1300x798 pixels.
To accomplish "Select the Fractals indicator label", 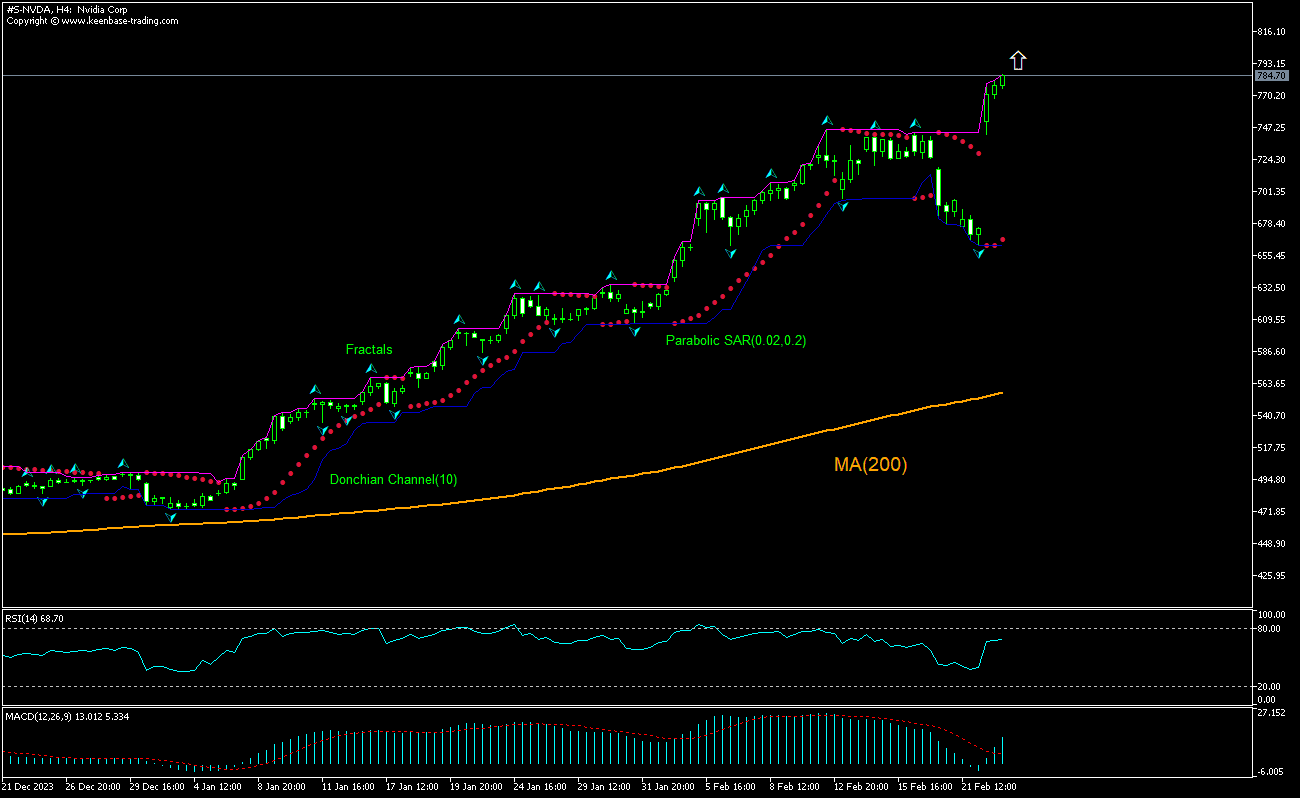I will (x=369, y=350).
